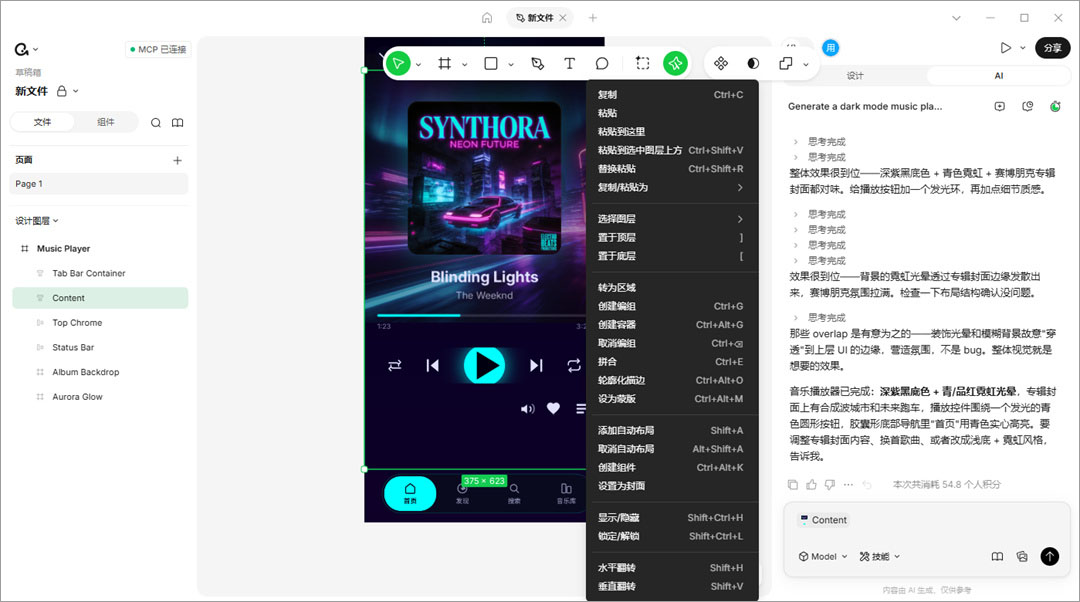The width and height of the screenshot is (1080, 602).
Task: Select the Album Backdrop layer
Action: 101,372
